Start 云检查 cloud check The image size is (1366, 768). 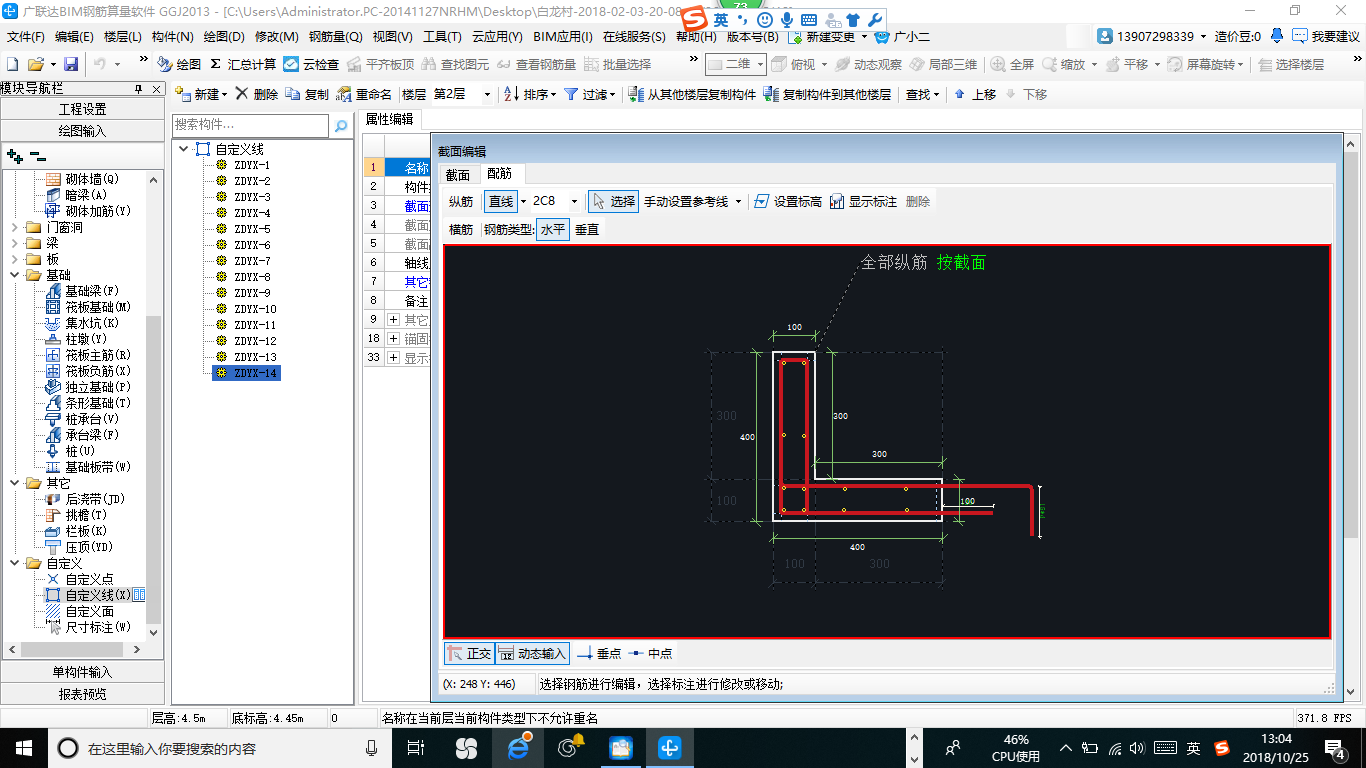(x=311, y=64)
